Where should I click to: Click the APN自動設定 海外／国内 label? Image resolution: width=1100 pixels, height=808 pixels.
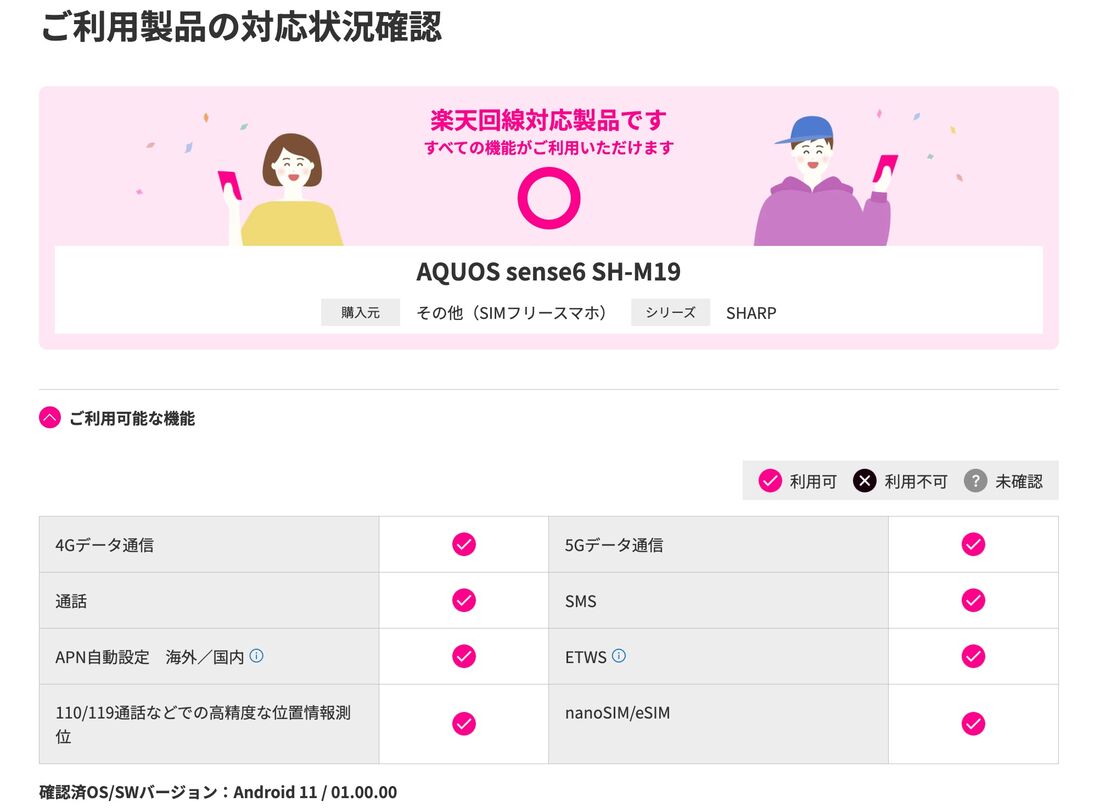(149, 657)
